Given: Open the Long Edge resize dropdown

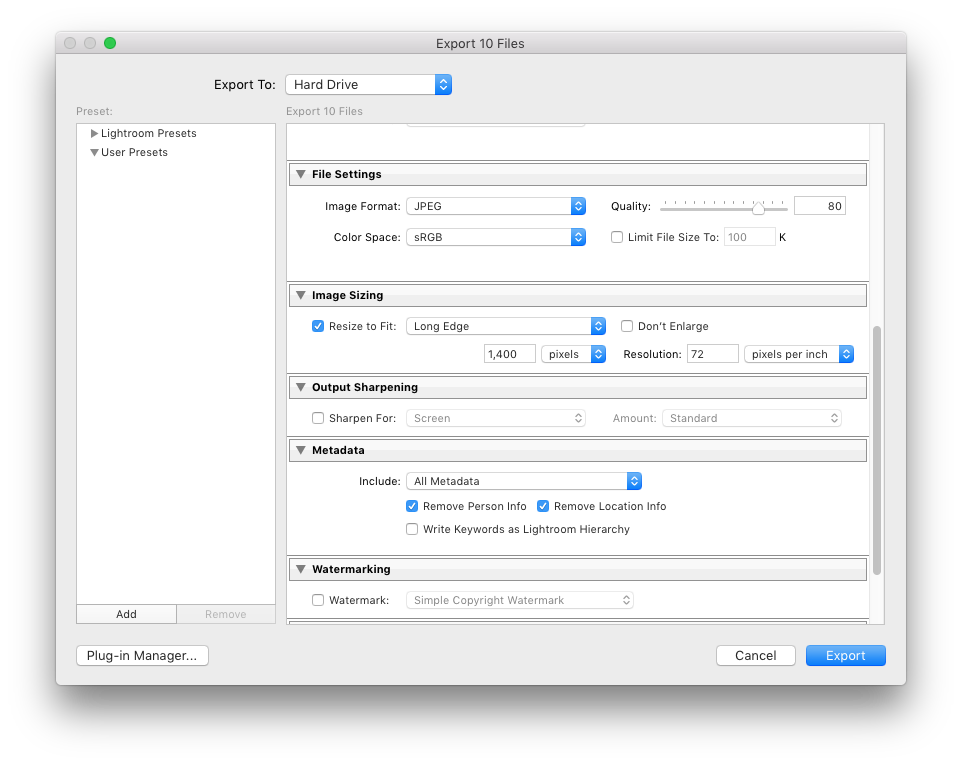Looking at the screenshot, I should point(506,326).
